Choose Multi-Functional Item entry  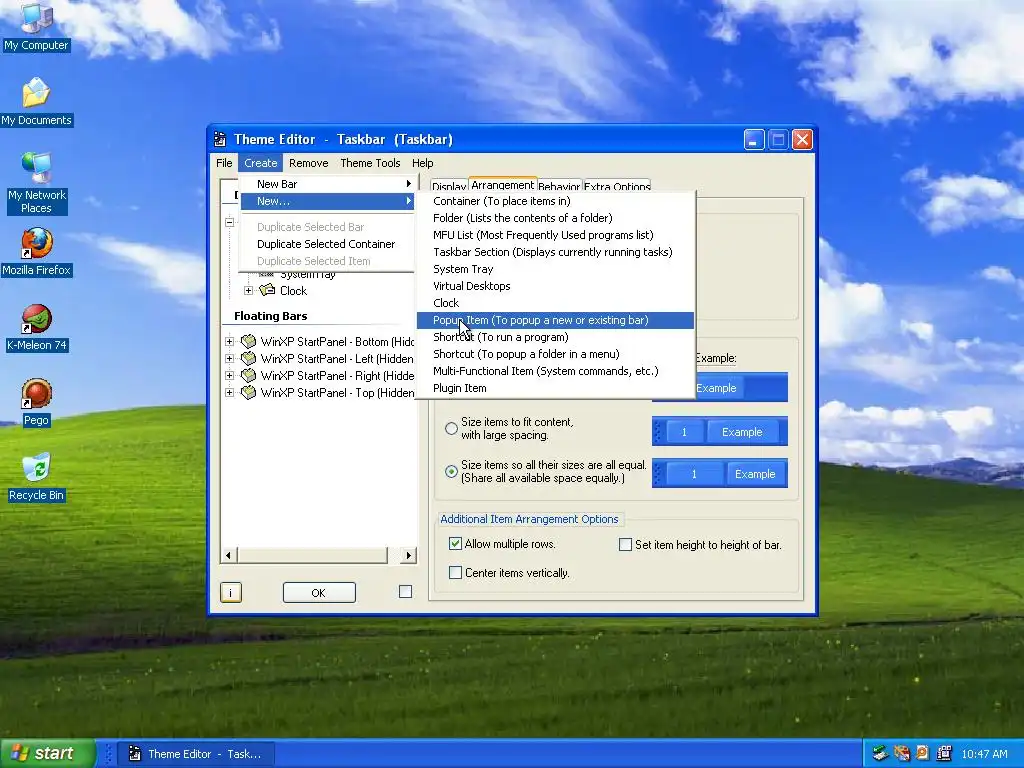point(555,371)
